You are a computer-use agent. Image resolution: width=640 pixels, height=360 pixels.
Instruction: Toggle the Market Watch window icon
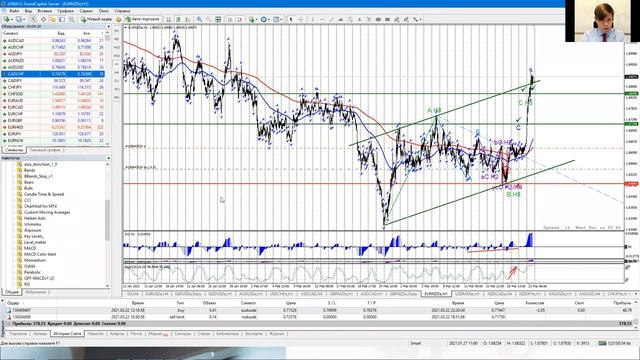(33, 19)
